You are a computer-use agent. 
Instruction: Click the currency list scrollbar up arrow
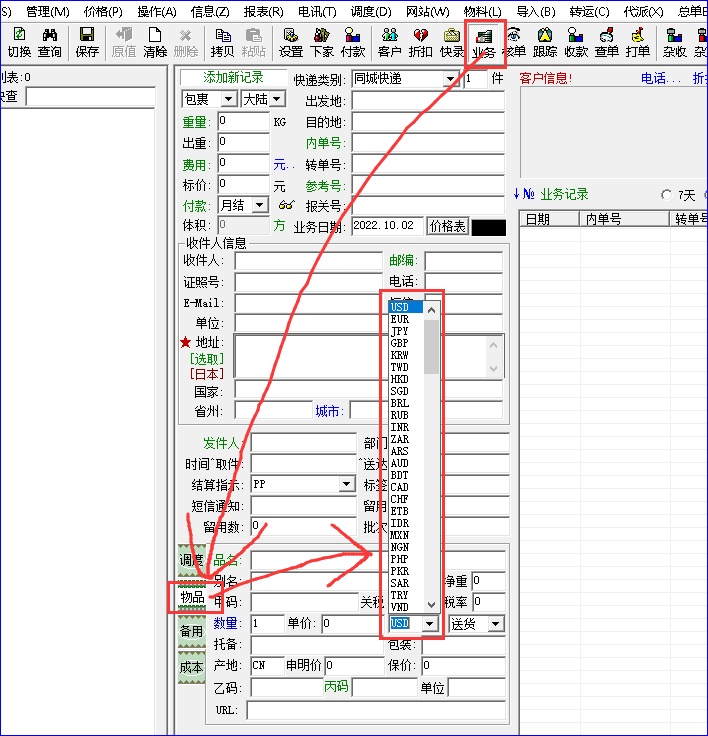point(431,310)
